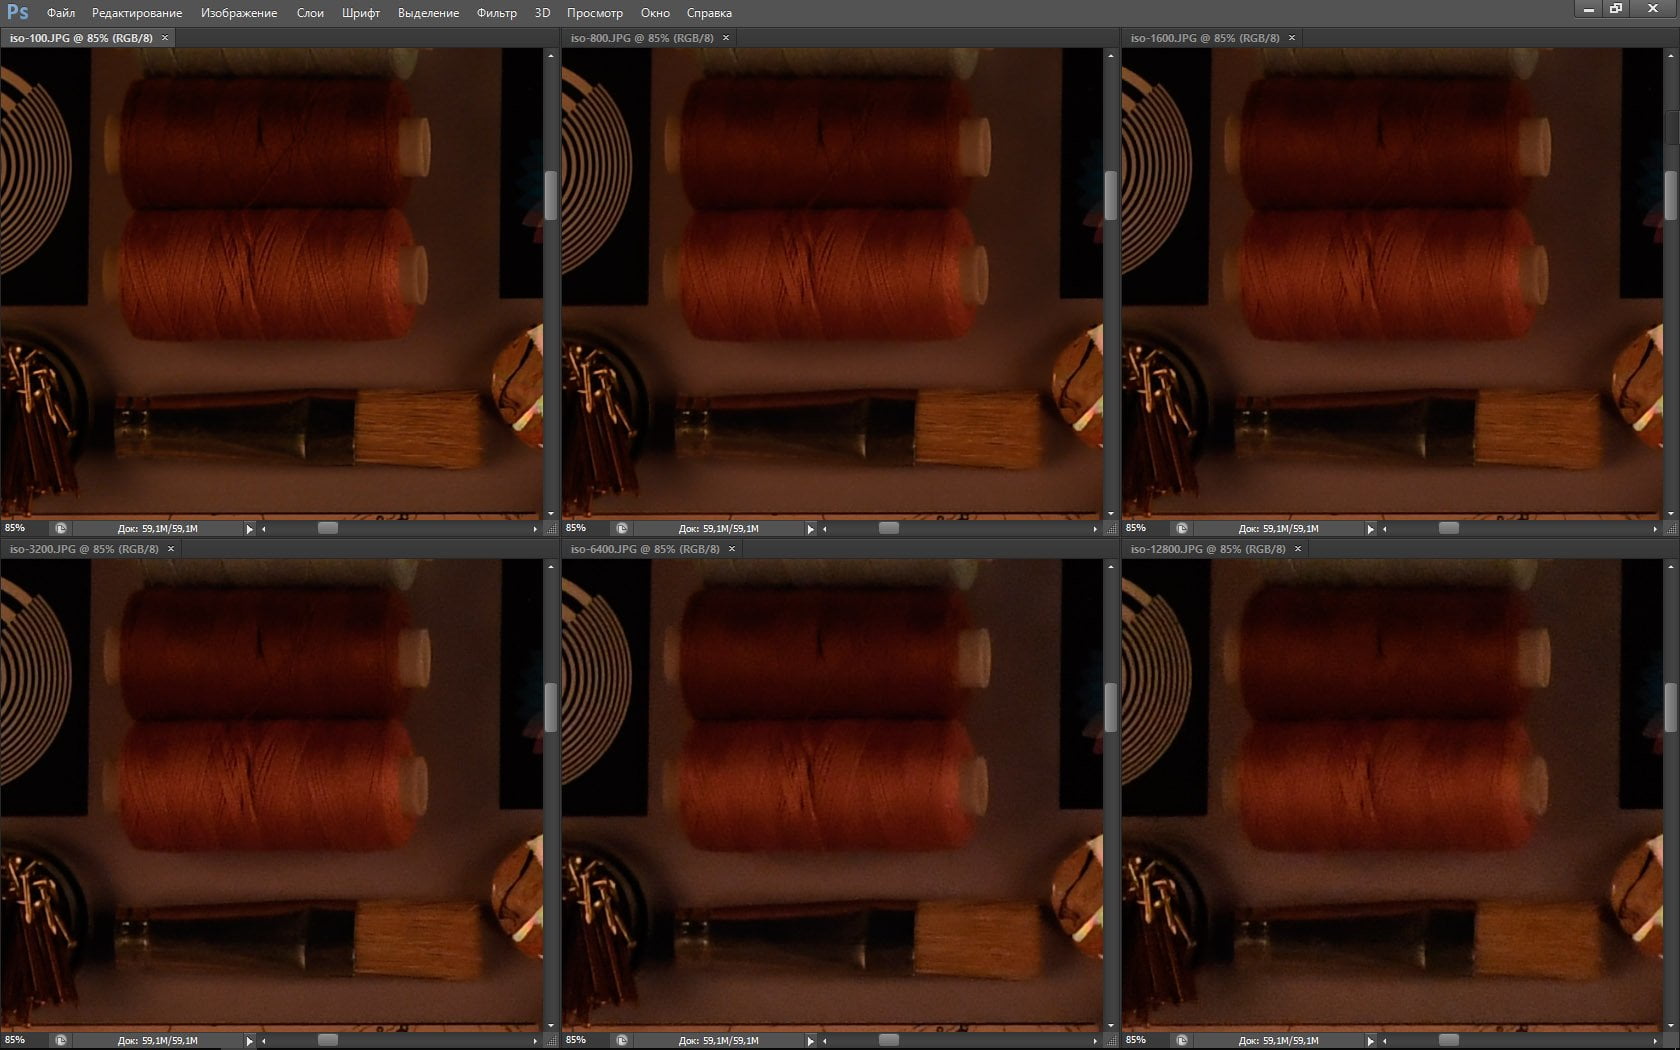
Task: Open the Справка menu
Action: click(709, 13)
